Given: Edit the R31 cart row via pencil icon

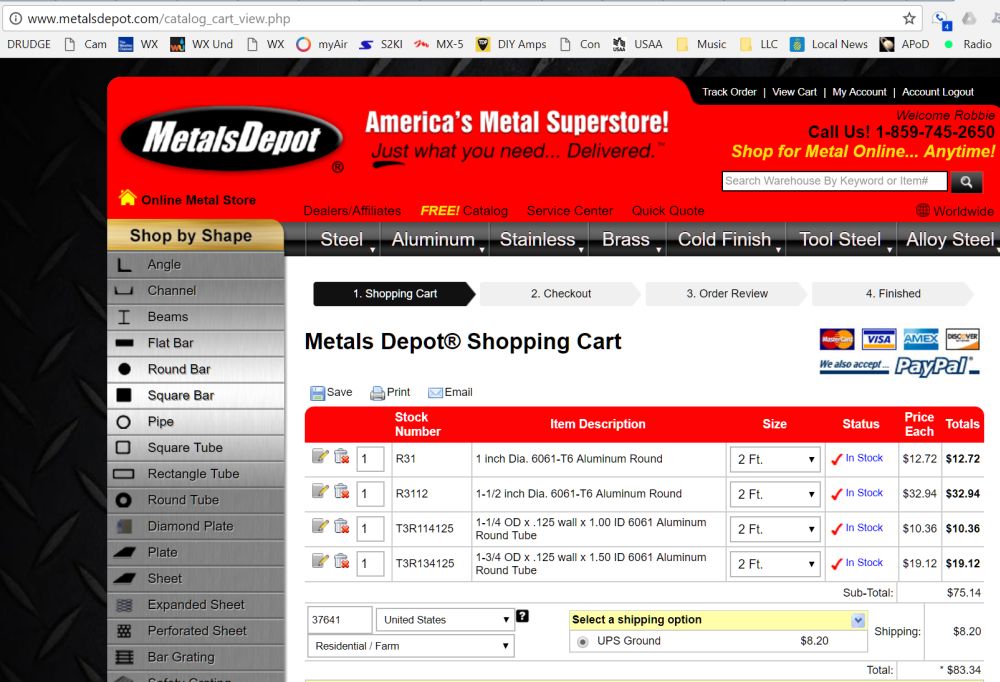Looking at the screenshot, I should 320,456.
